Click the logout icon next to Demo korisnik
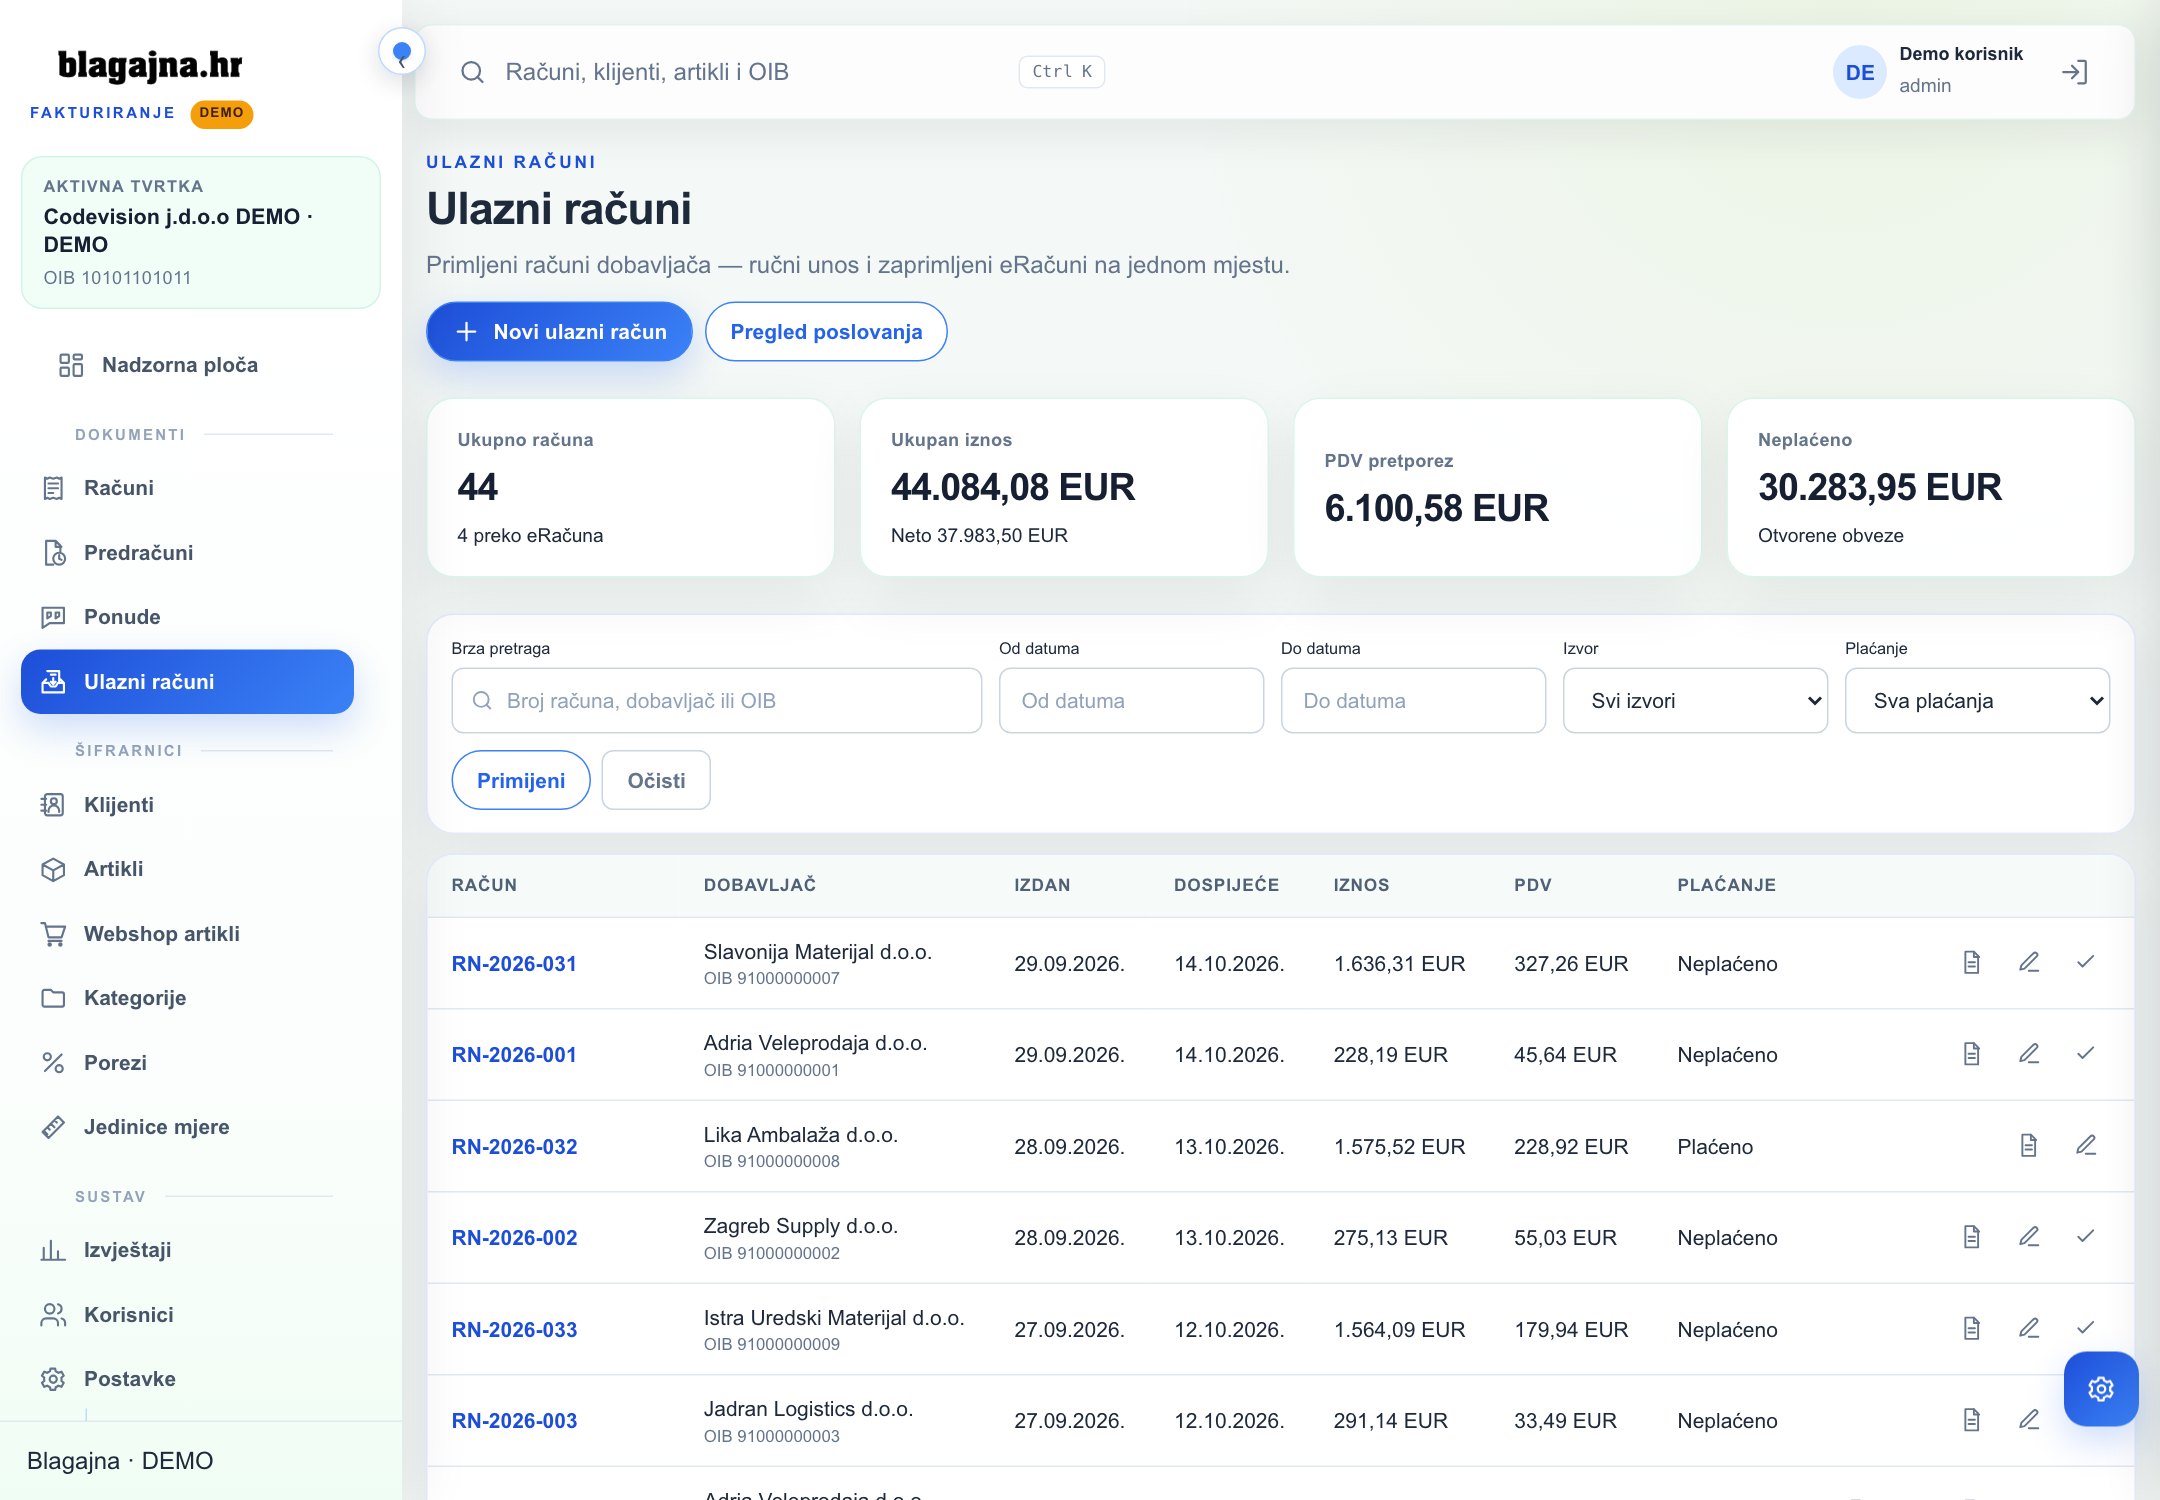 [x=2074, y=72]
